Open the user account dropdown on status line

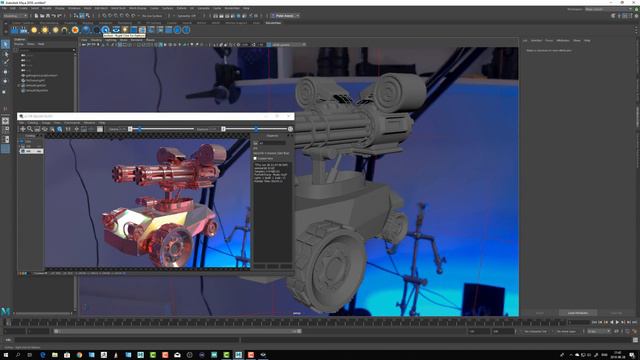(285, 16)
